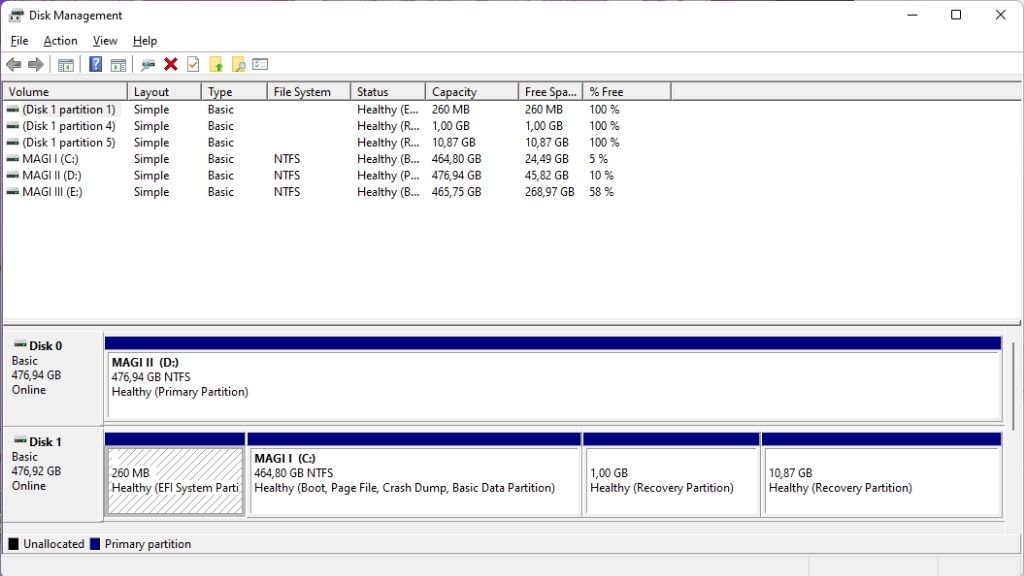The height and width of the screenshot is (576, 1024).
Task: Select the (Disk 1 partition 5) volume name
Action: (x=69, y=142)
